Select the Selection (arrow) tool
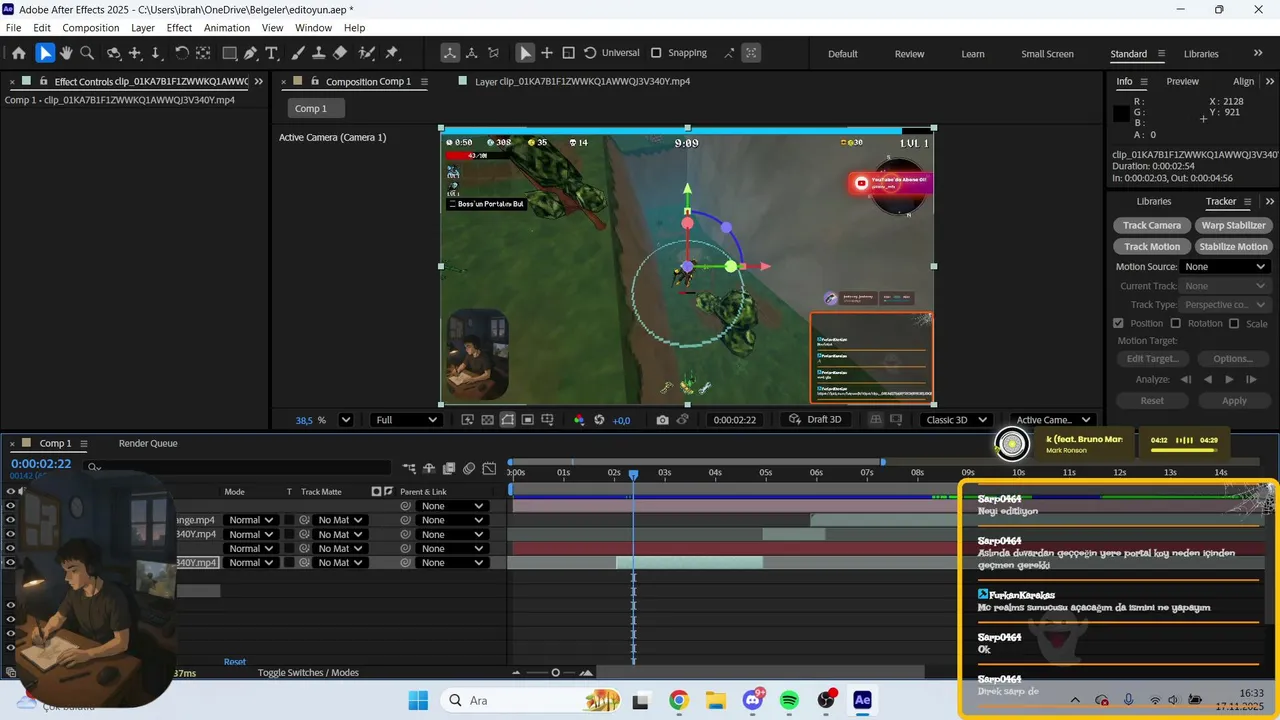This screenshot has height=720, width=1280. coord(45,53)
